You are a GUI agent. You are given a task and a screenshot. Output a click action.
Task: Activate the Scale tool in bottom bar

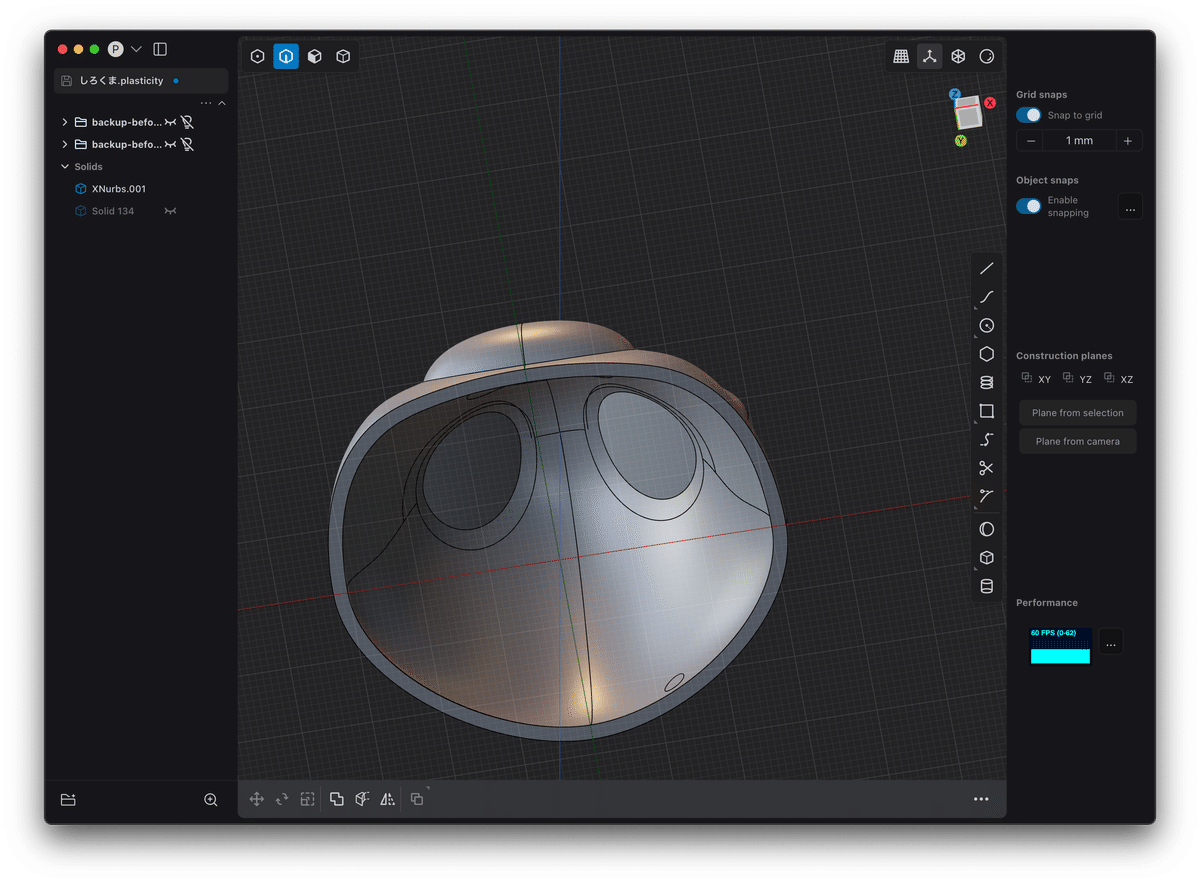coord(307,799)
